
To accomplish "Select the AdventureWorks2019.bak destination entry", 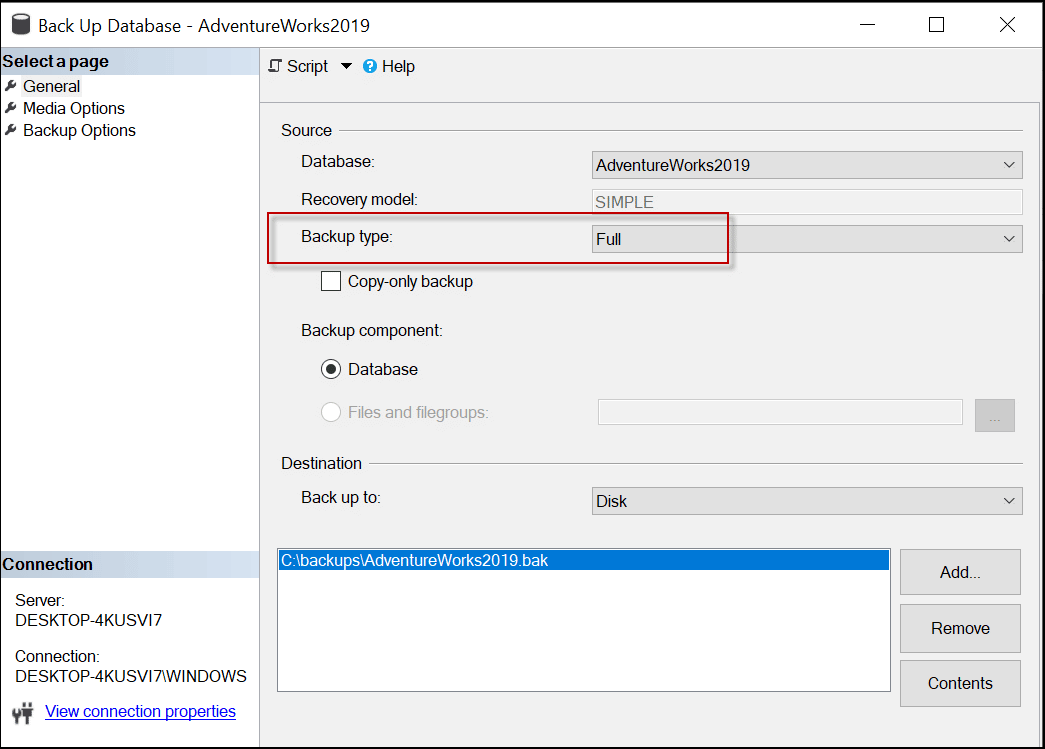I will [x=415, y=561].
